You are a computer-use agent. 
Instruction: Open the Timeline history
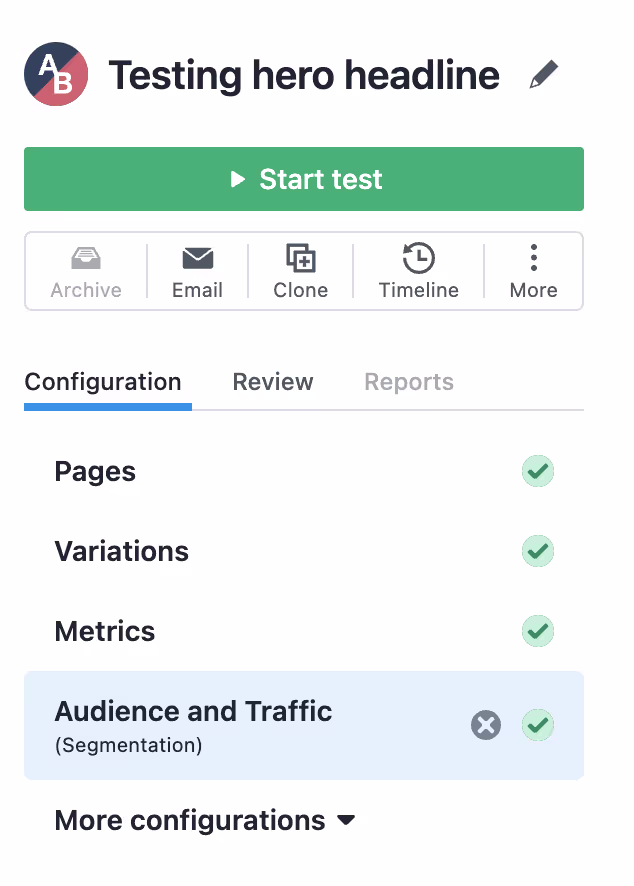point(419,272)
